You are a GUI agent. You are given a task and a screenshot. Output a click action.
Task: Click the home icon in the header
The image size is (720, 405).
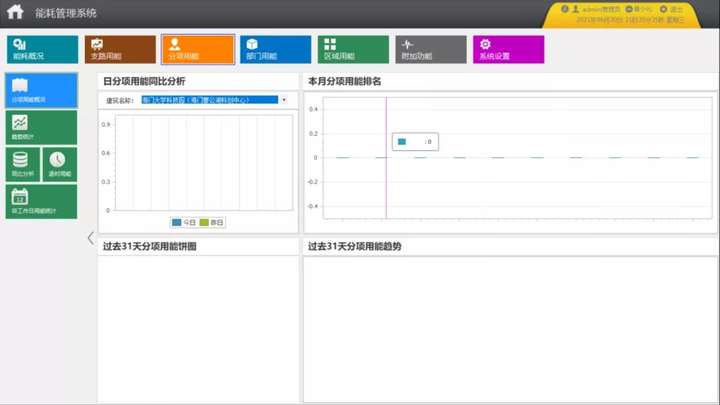coord(15,11)
